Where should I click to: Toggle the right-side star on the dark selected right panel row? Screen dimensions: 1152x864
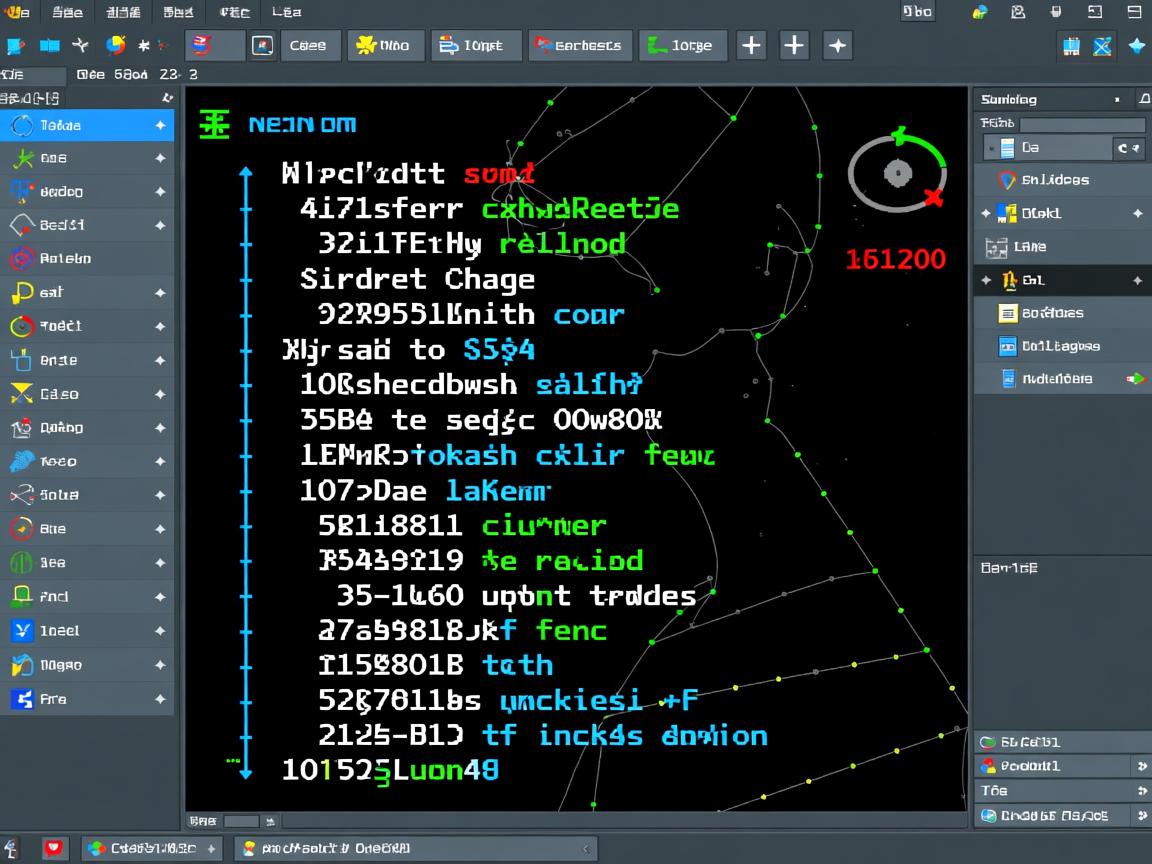pyautogui.click(x=1137, y=280)
